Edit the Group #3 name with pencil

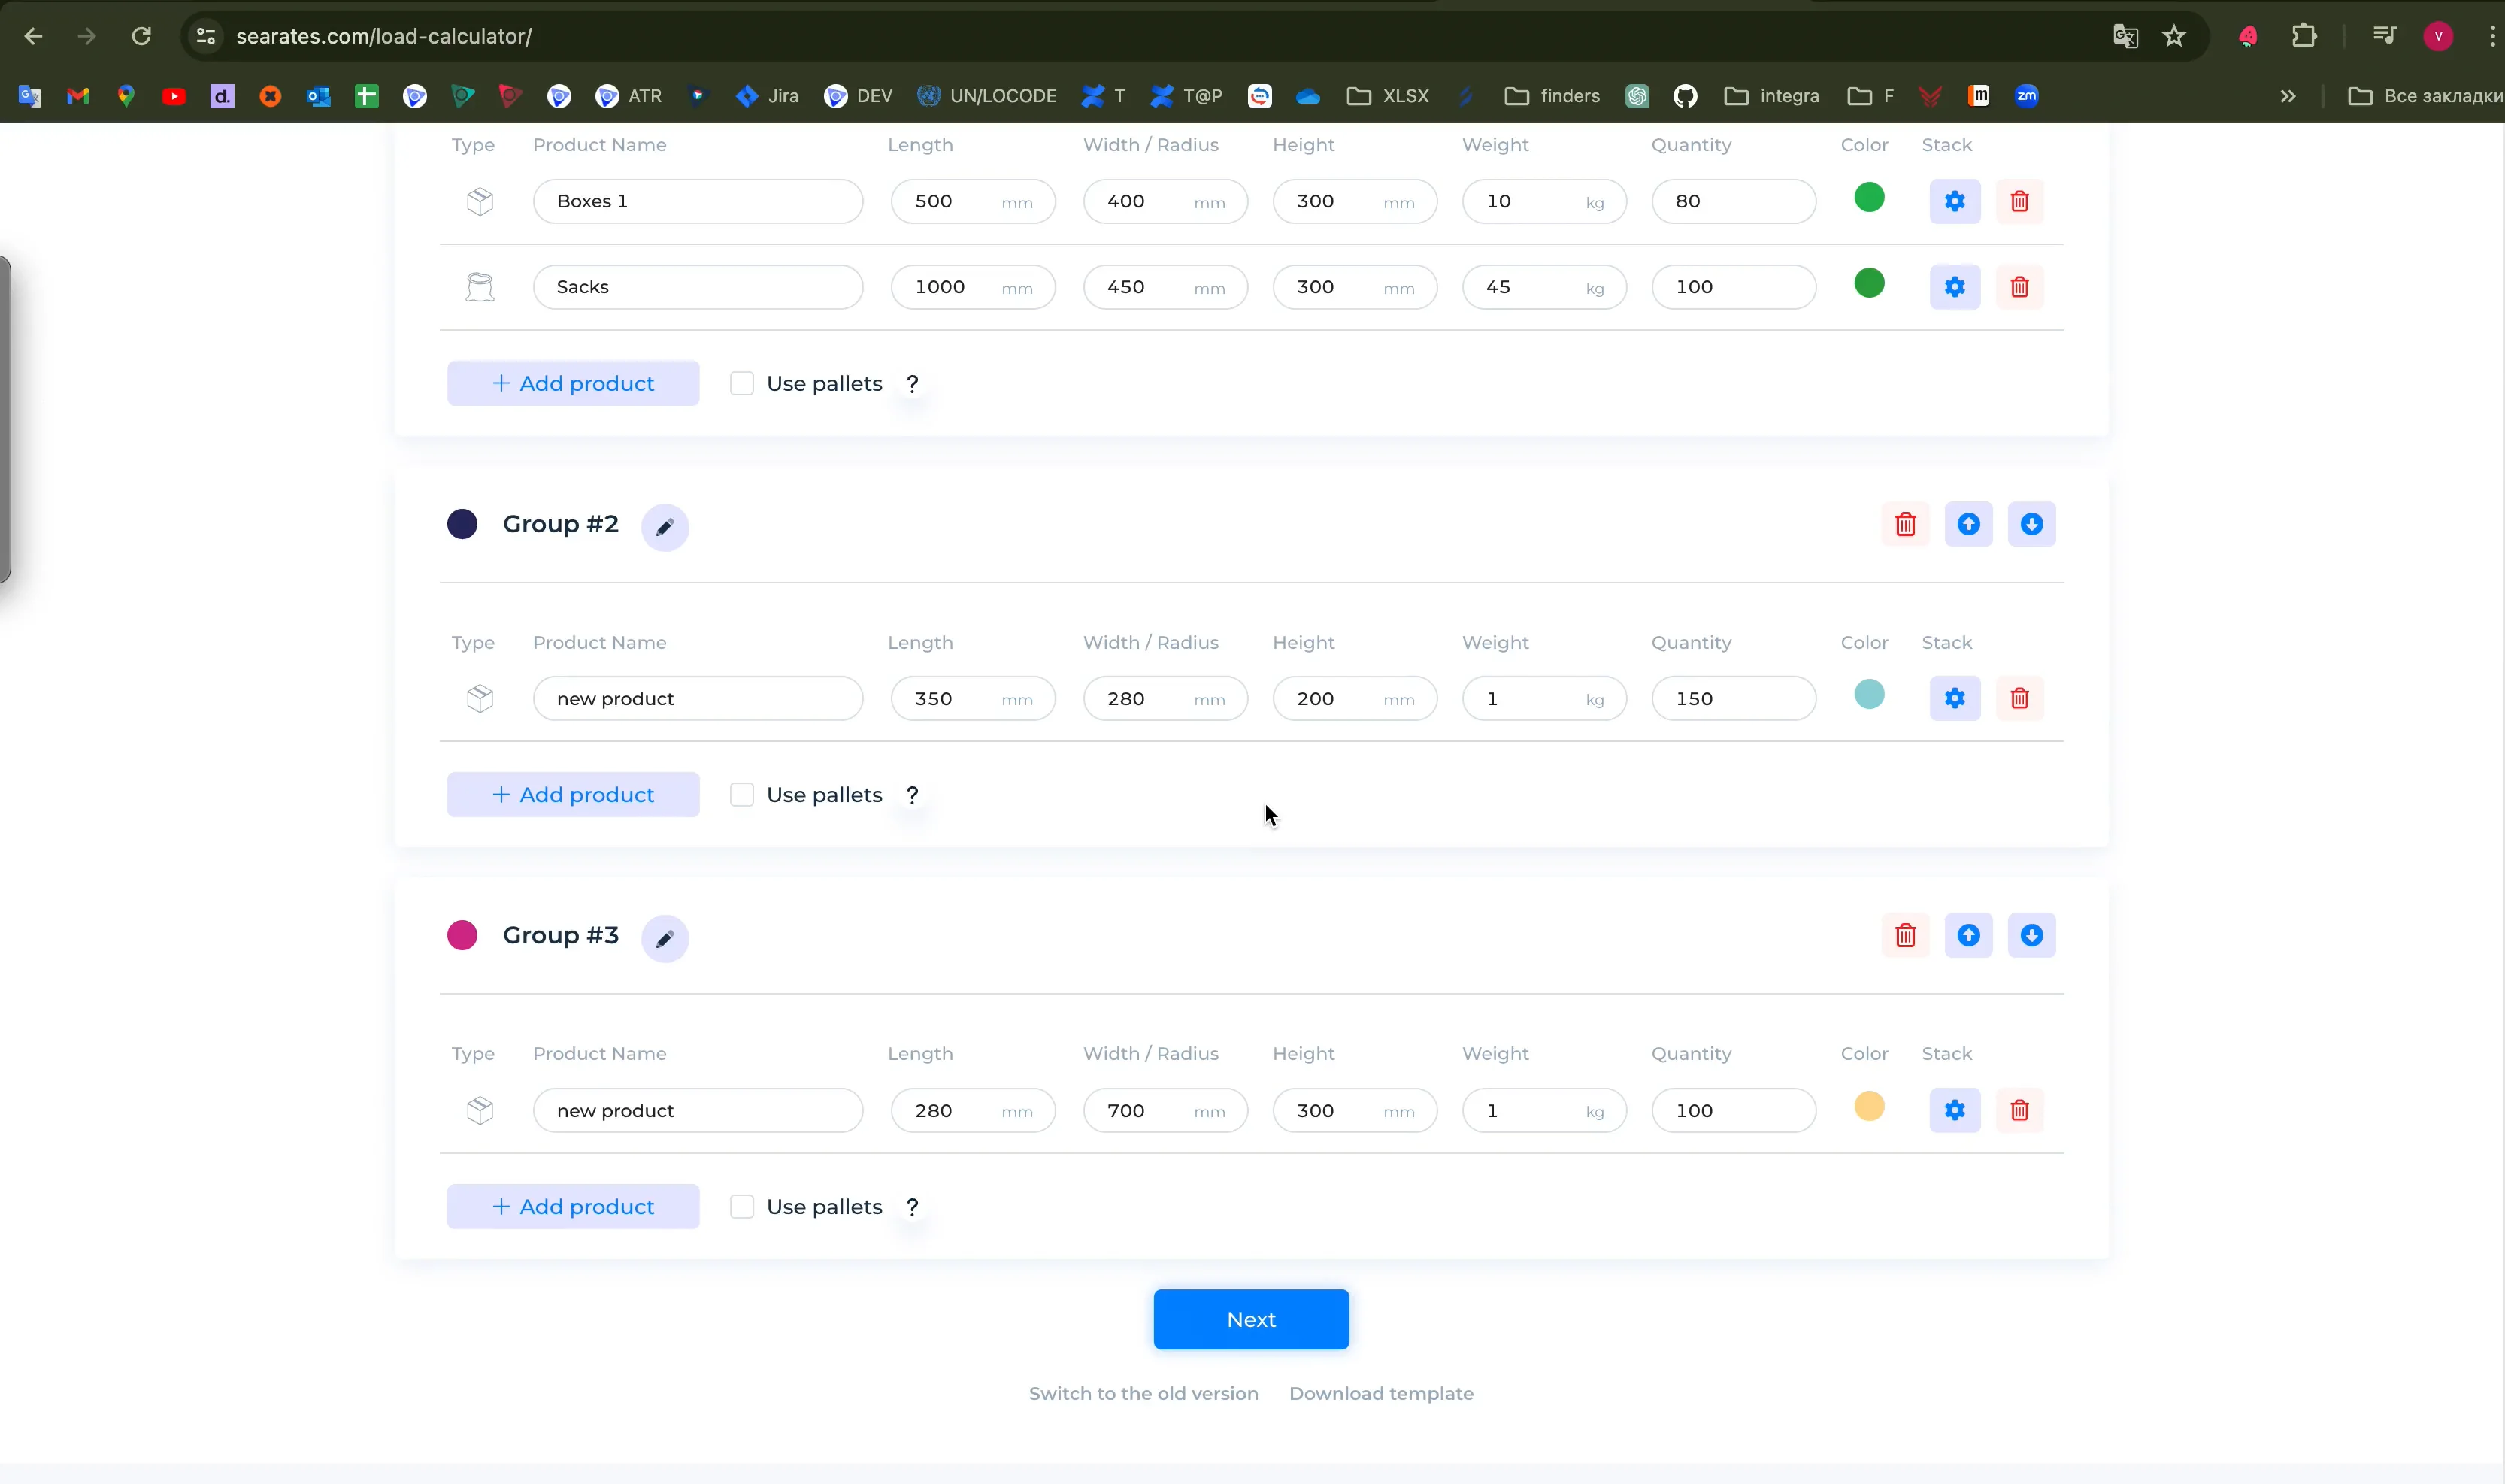[x=665, y=939]
